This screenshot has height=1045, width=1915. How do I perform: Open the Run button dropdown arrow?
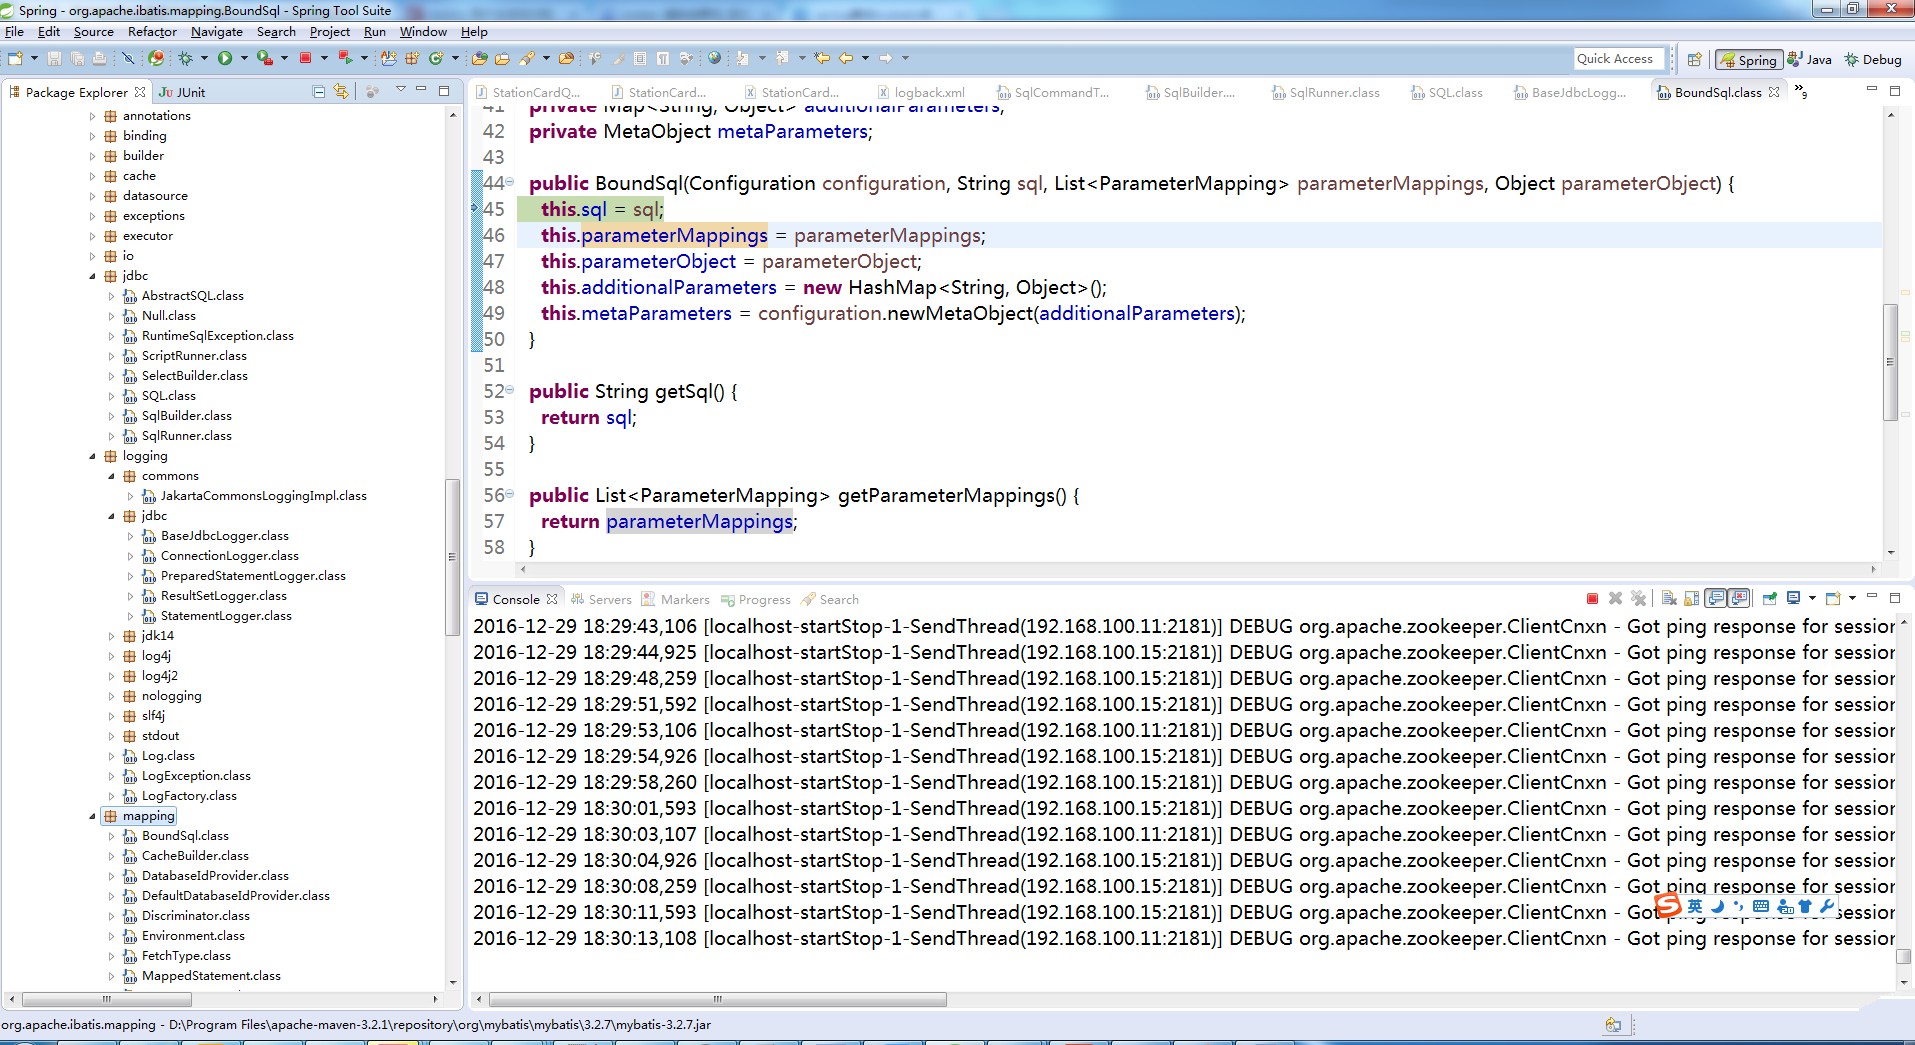tap(243, 59)
